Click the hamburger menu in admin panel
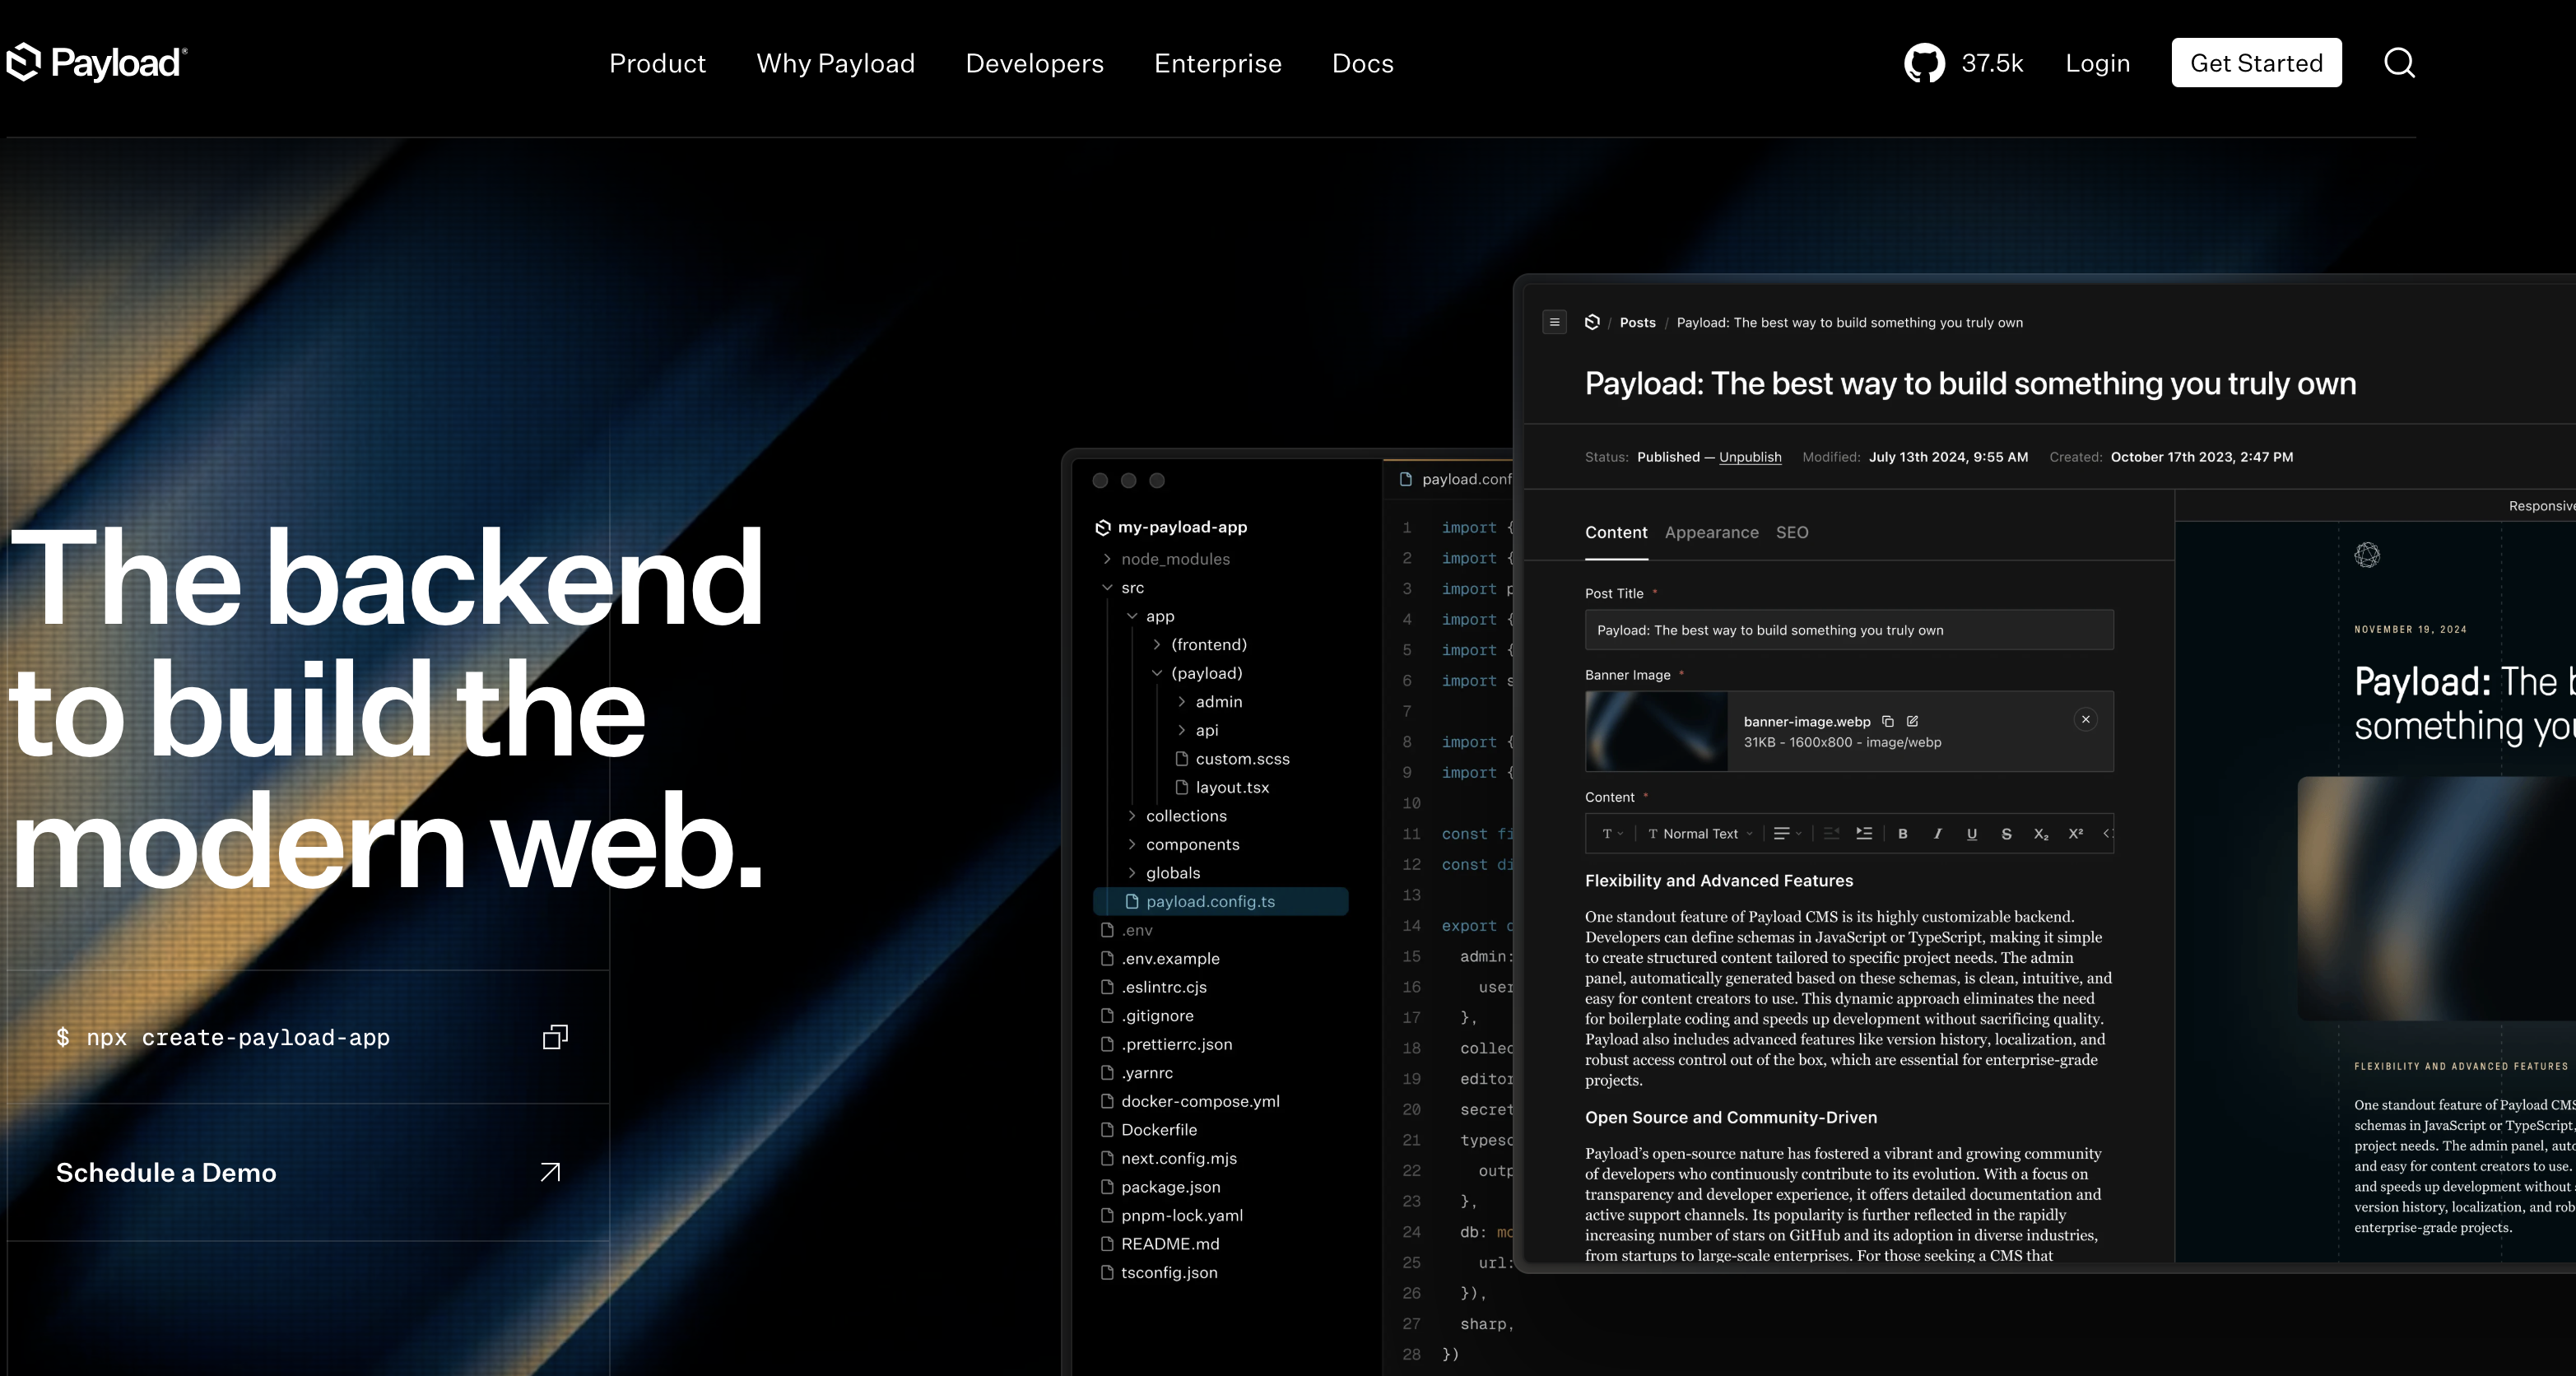This screenshot has width=2576, height=1376. pyautogui.click(x=1554, y=322)
